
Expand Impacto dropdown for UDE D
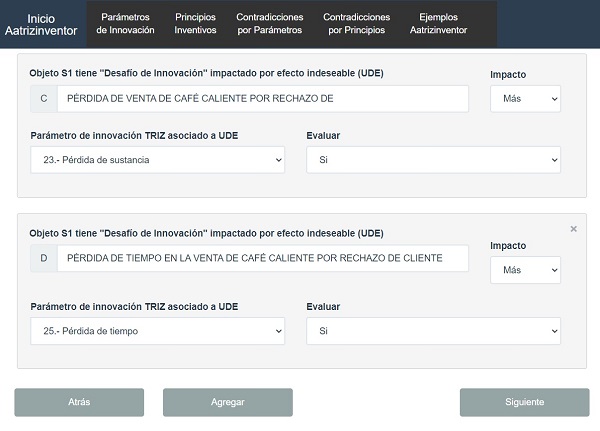pyautogui.click(x=525, y=270)
